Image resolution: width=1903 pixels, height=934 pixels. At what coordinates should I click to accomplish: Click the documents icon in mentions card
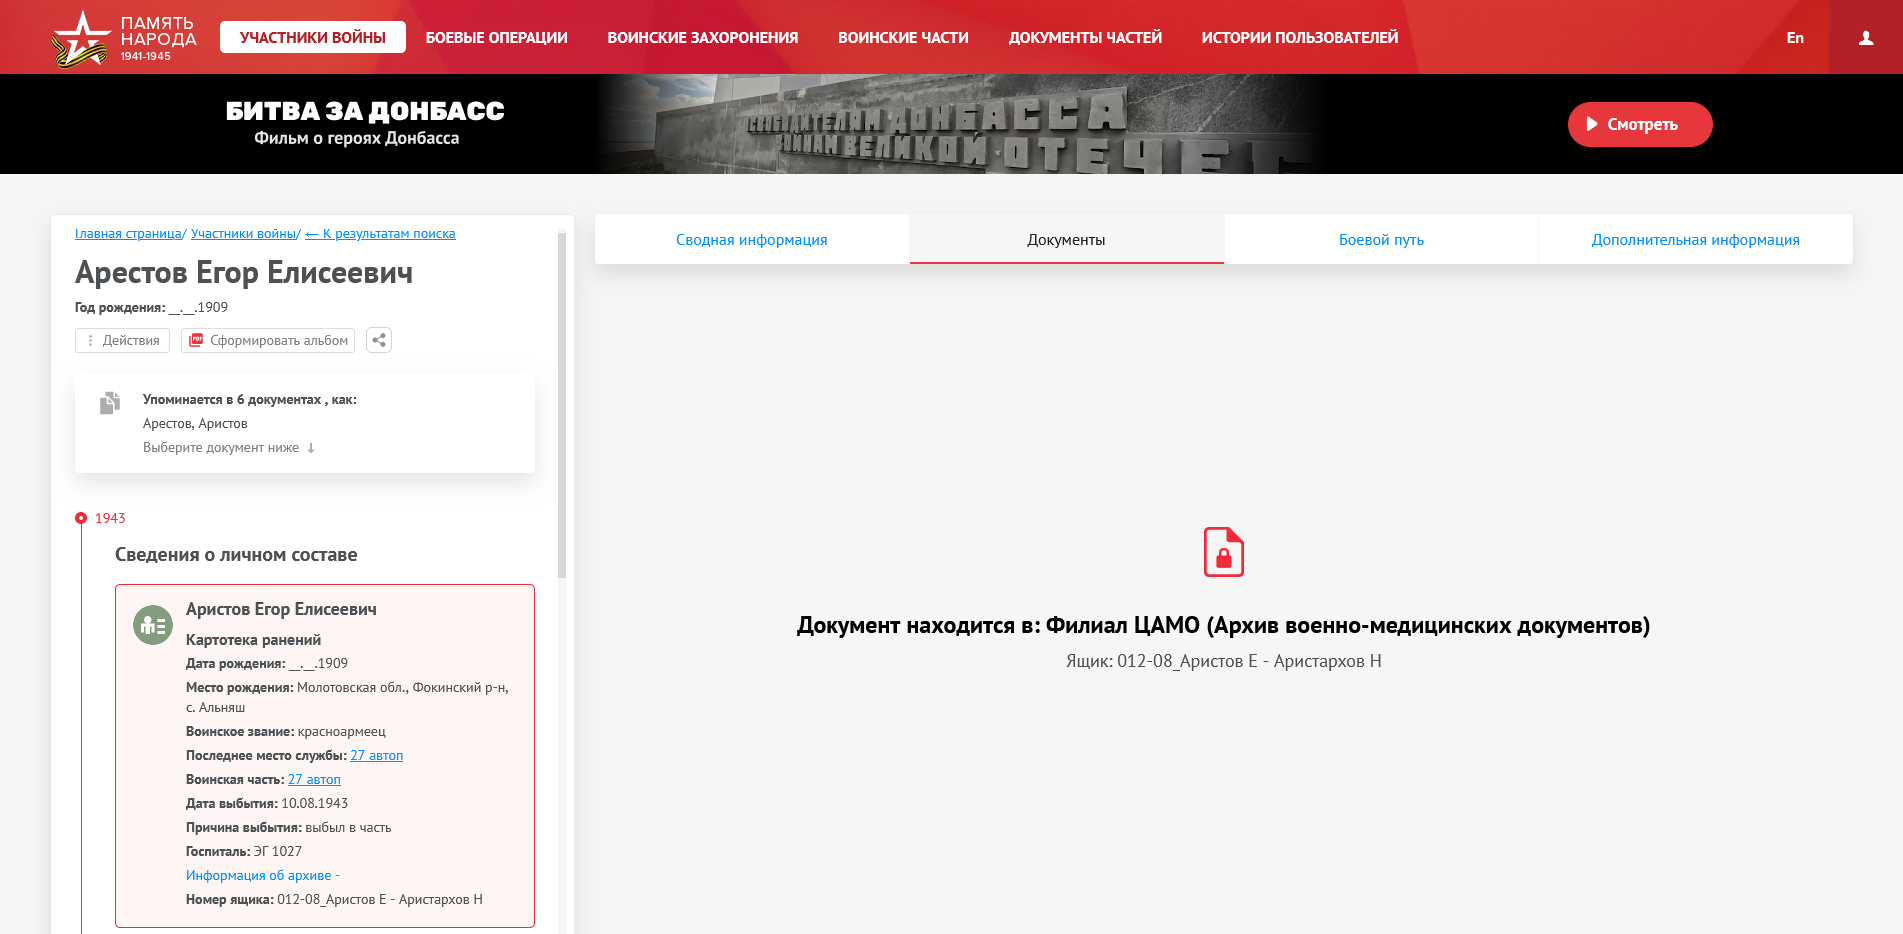110,403
